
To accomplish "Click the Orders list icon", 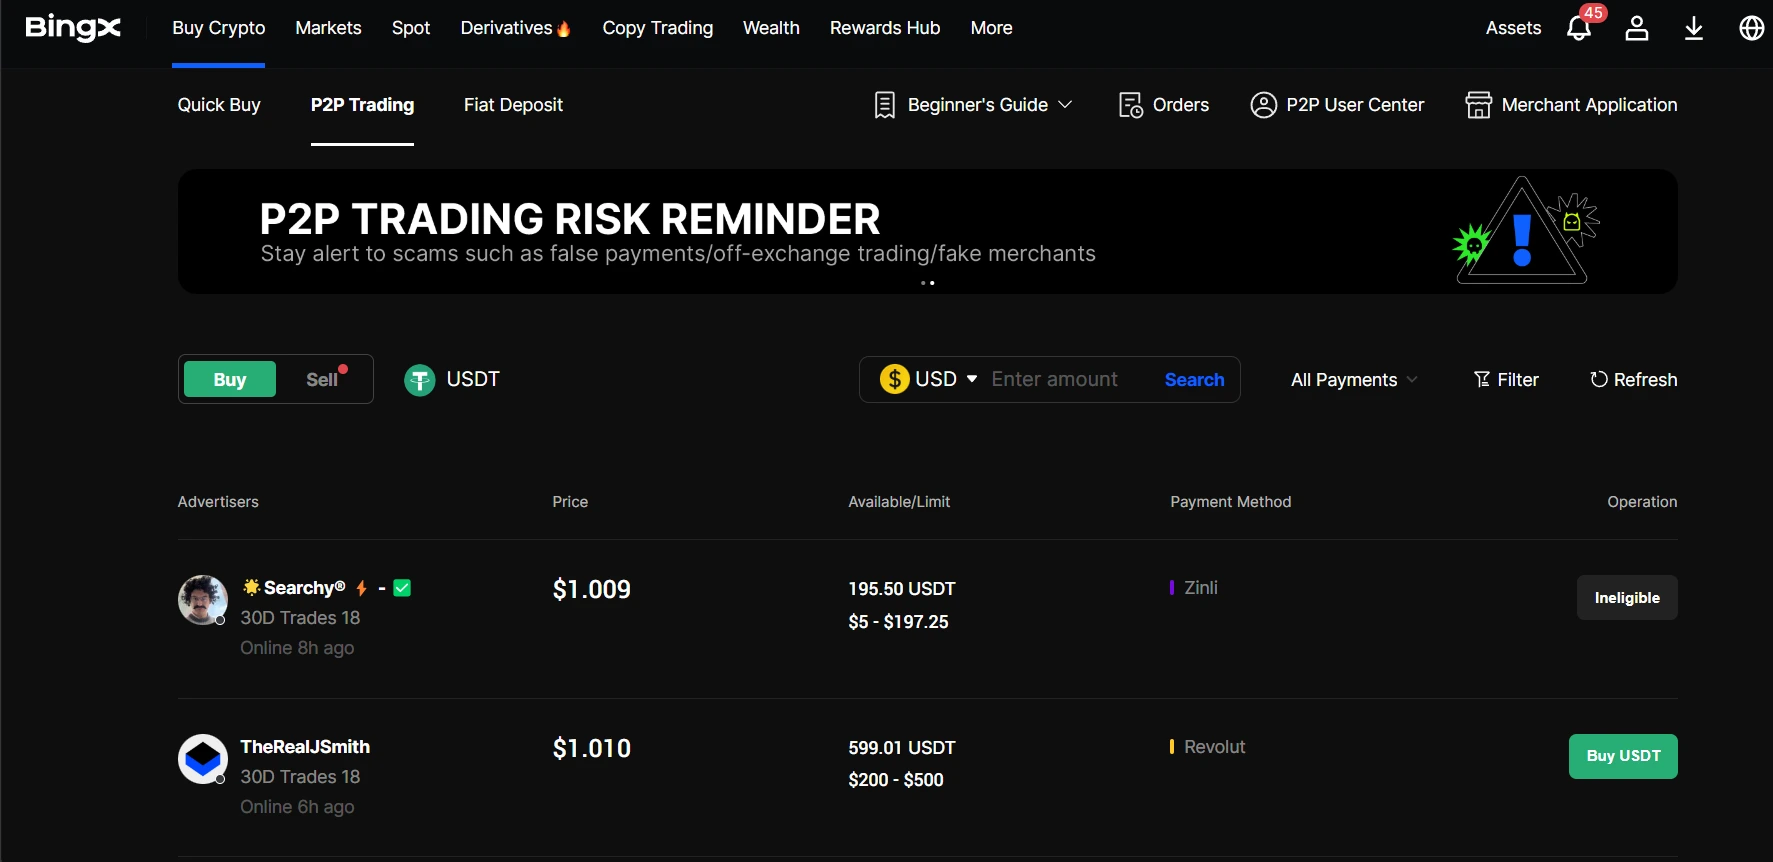I will pyautogui.click(x=1131, y=105).
